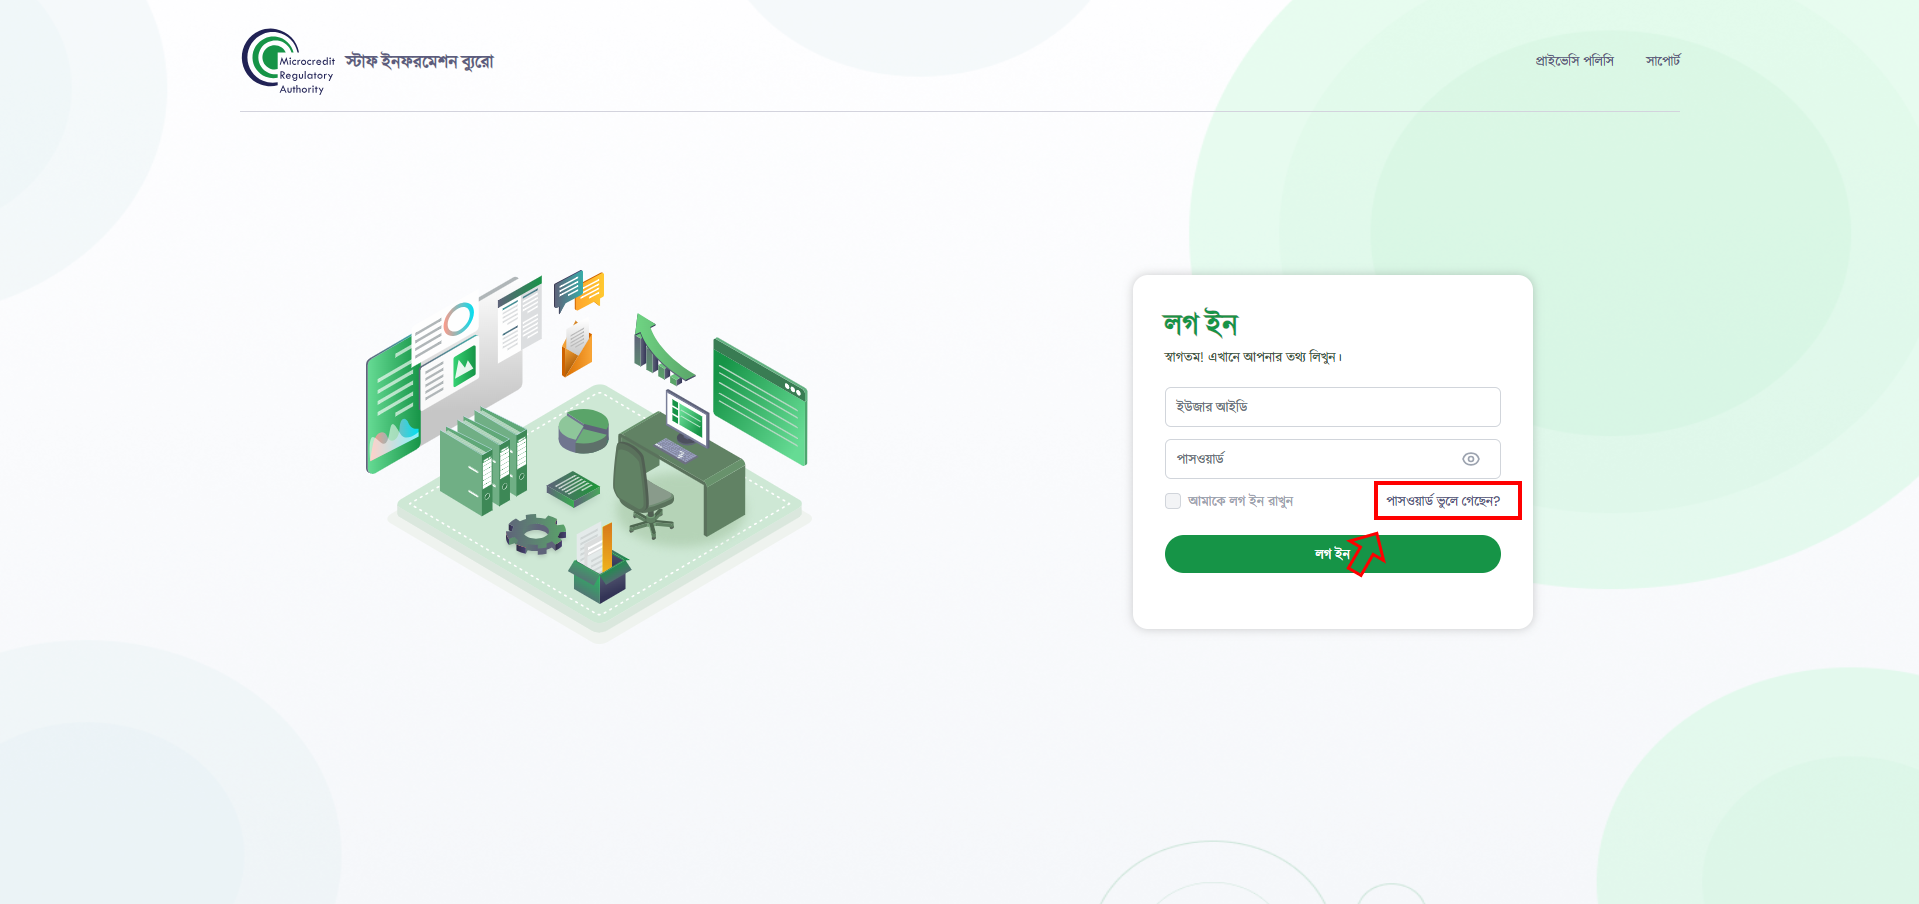Click the pie chart in the illustration

click(x=583, y=430)
